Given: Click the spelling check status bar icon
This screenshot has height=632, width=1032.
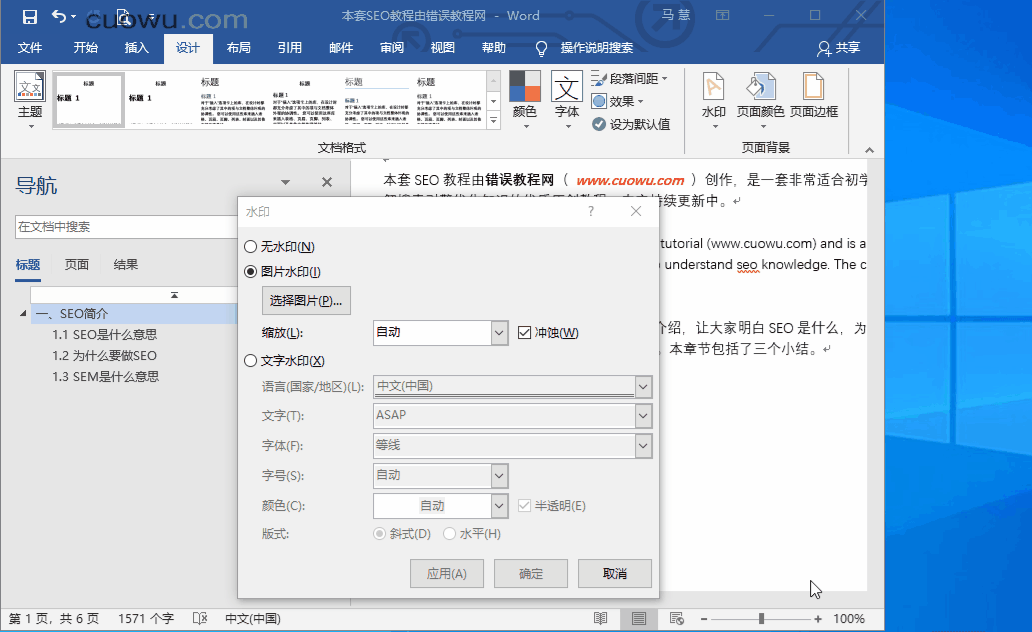Looking at the screenshot, I should 200,618.
